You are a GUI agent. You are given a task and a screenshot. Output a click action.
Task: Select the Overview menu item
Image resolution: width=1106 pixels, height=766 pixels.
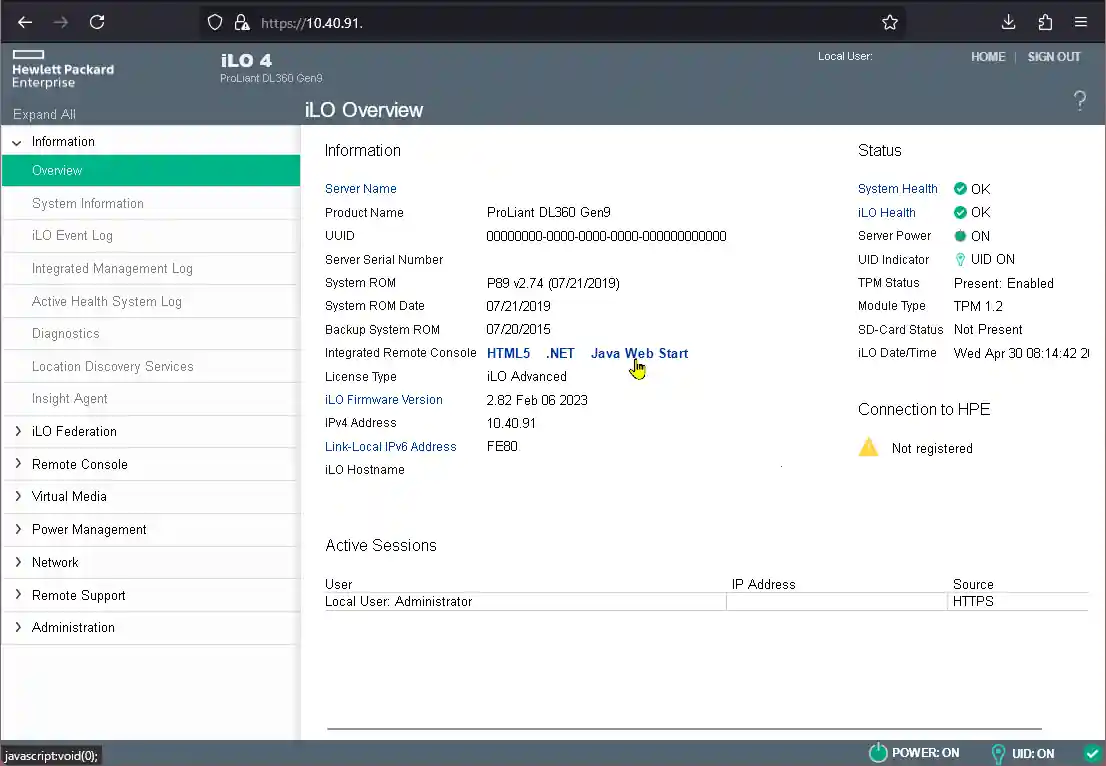point(151,171)
